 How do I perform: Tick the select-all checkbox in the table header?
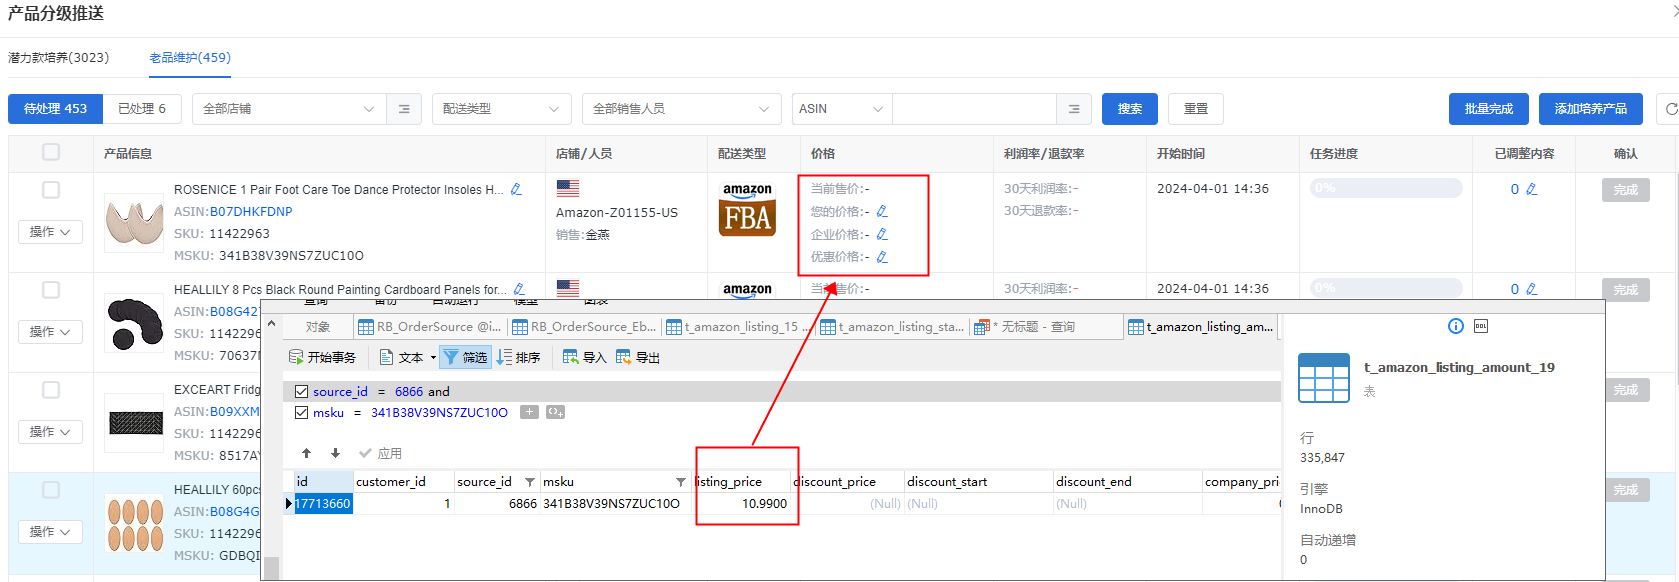pos(51,152)
